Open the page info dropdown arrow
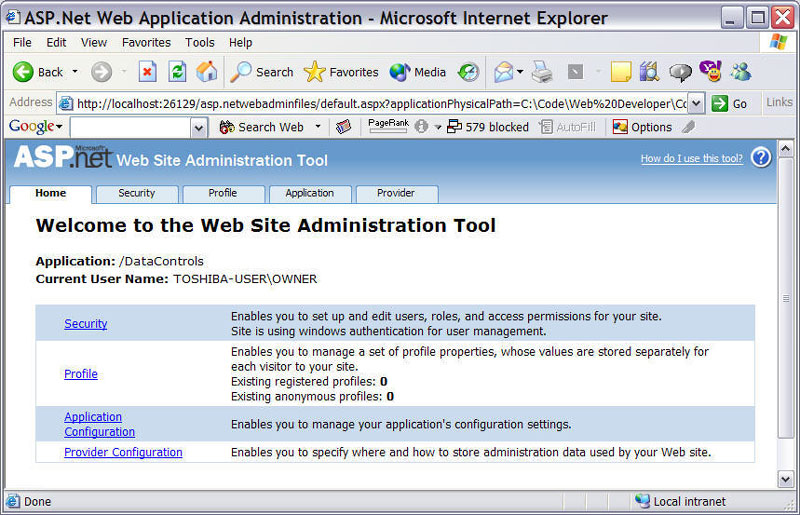 pyautogui.click(x=437, y=127)
